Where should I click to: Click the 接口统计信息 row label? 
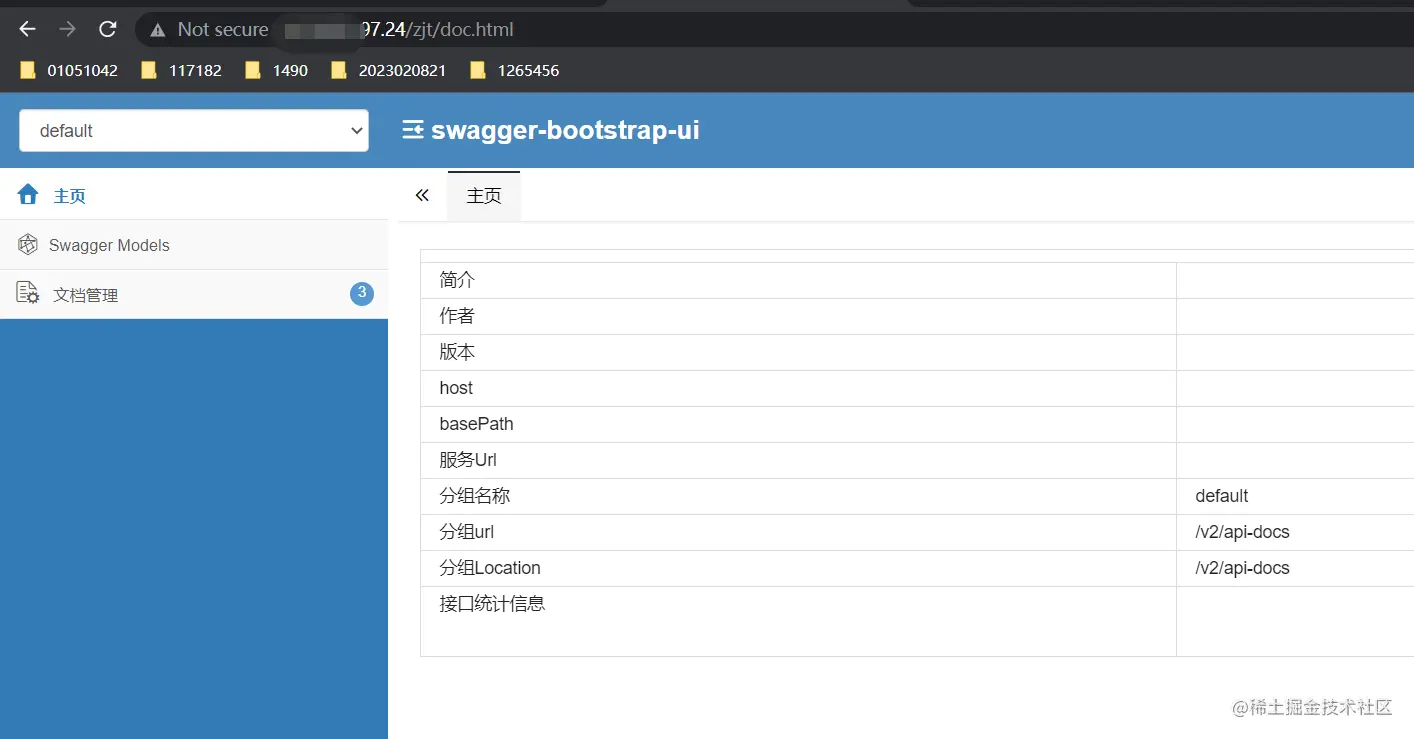[x=492, y=604]
